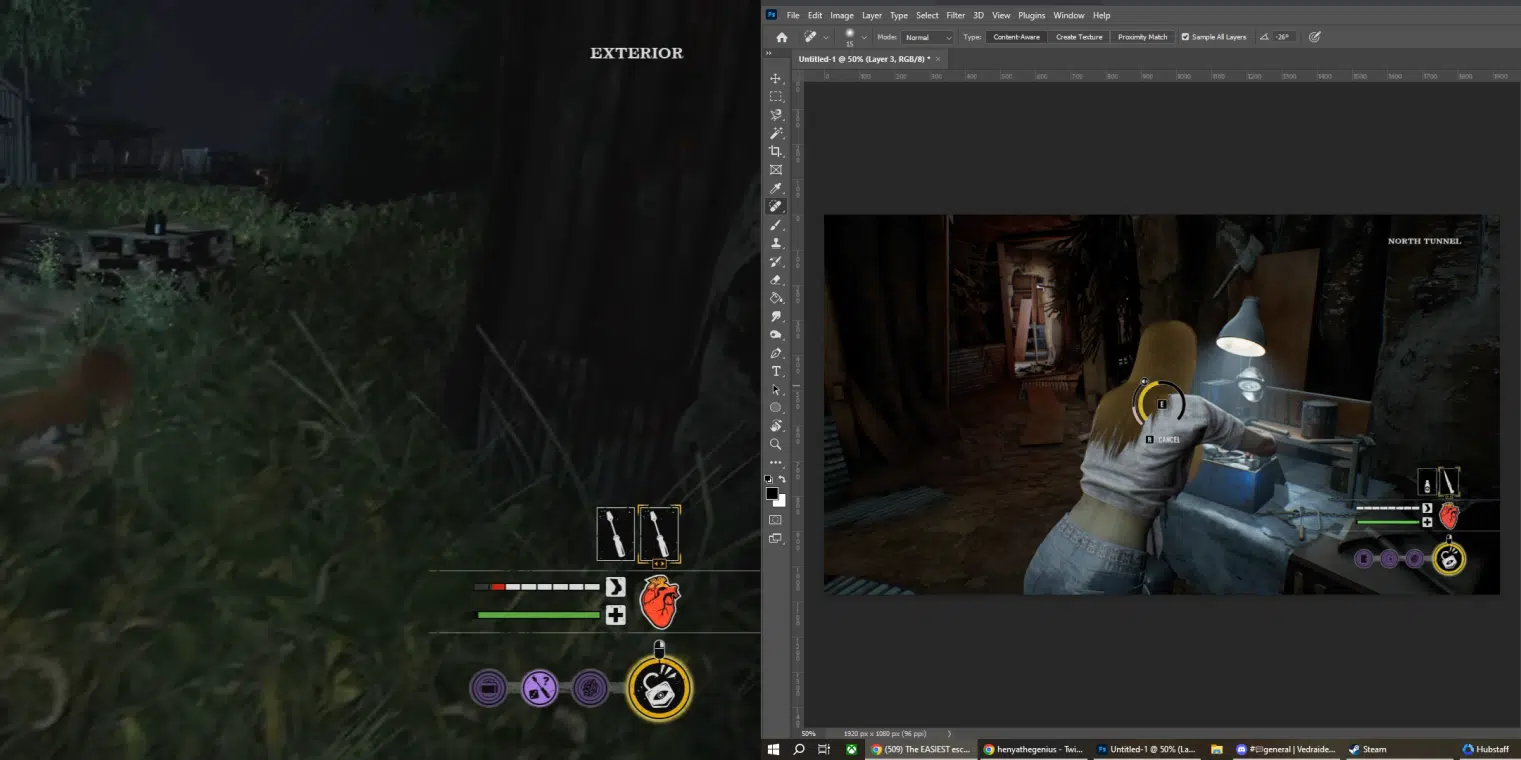Image resolution: width=1521 pixels, height=760 pixels.
Task: Select the Eraser tool
Action: coord(775,280)
